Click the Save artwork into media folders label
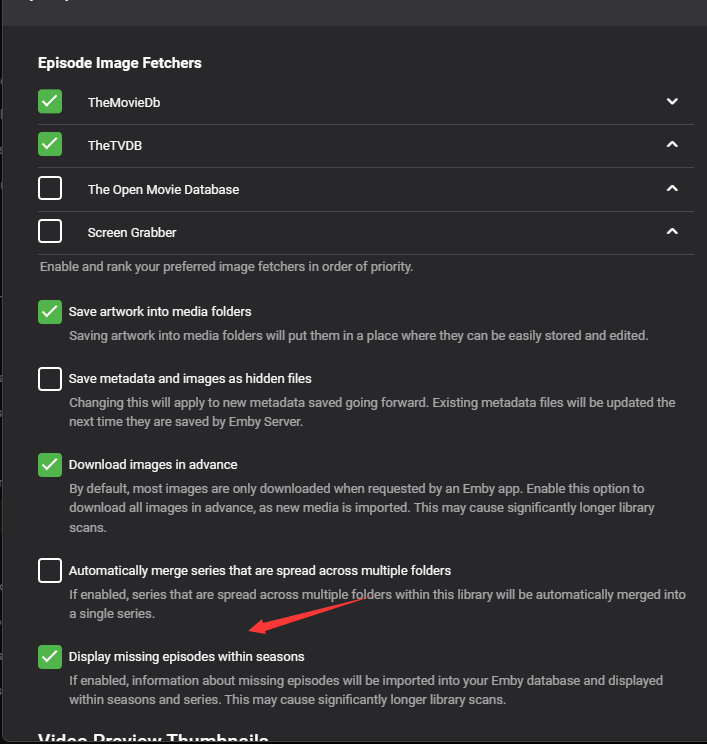Viewport: 707px width, 744px height. 160,312
